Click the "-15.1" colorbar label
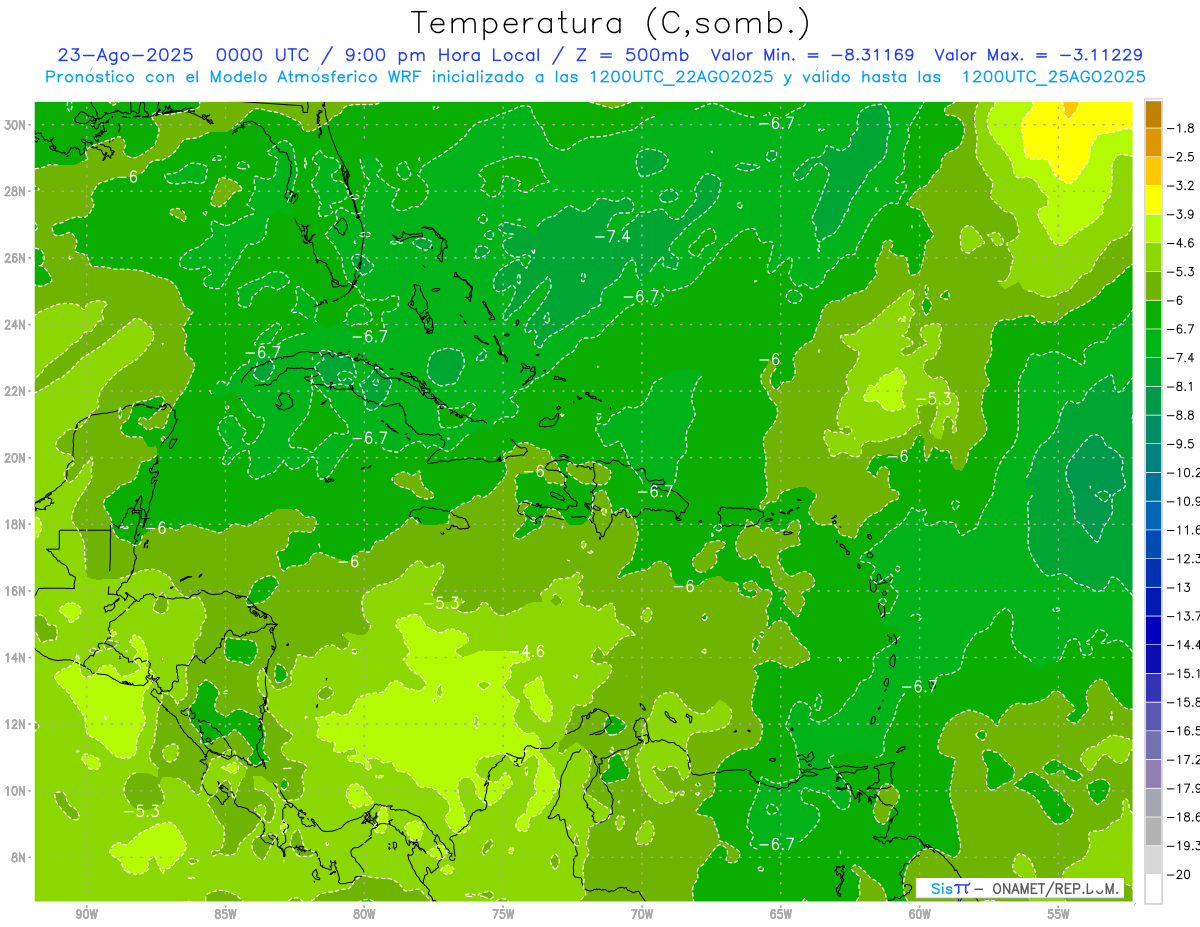 pos(1184,673)
